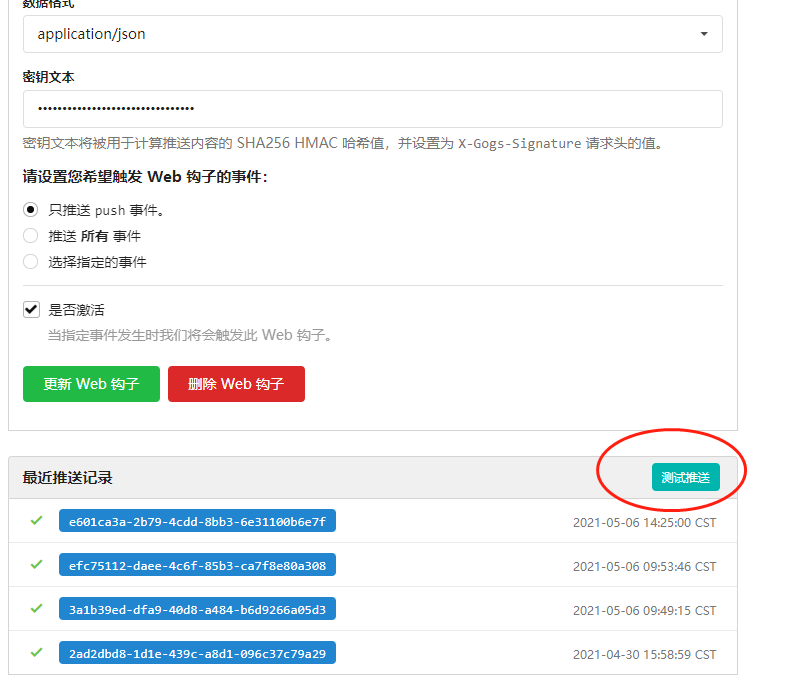Open delivery record efc75112-daee-4c6f-85b3-ca7f8e80a308
Screen dimensions: 792x693
pos(197,565)
